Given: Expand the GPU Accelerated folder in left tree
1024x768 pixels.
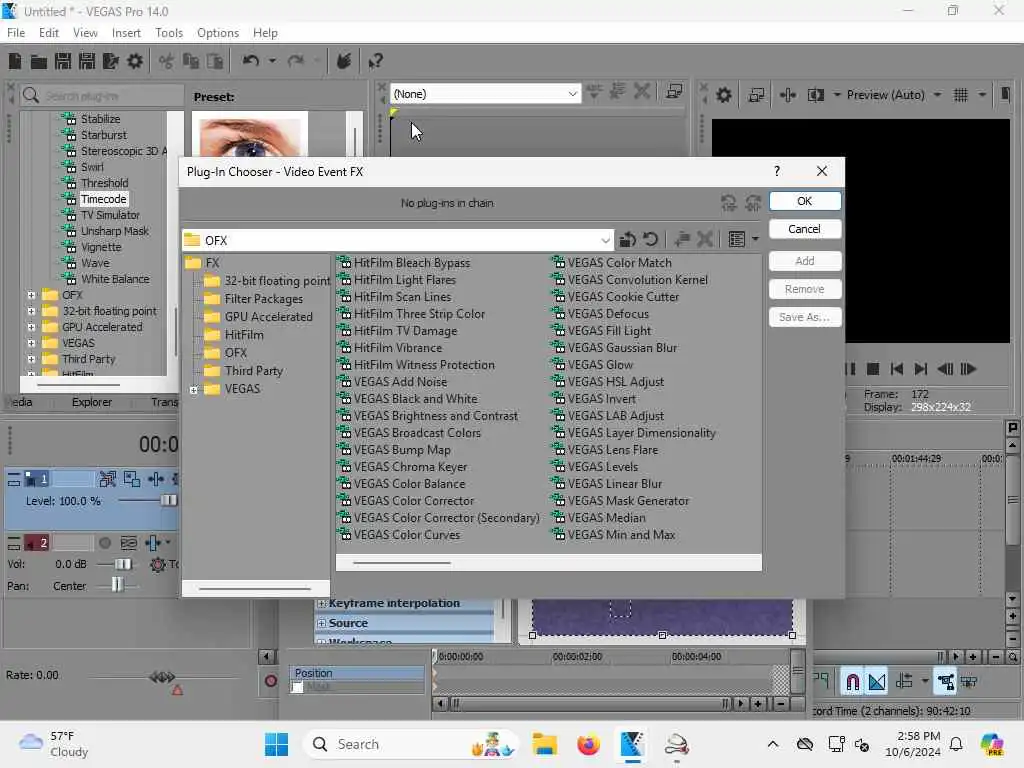Looking at the screenshot, I should click(31, 327).
